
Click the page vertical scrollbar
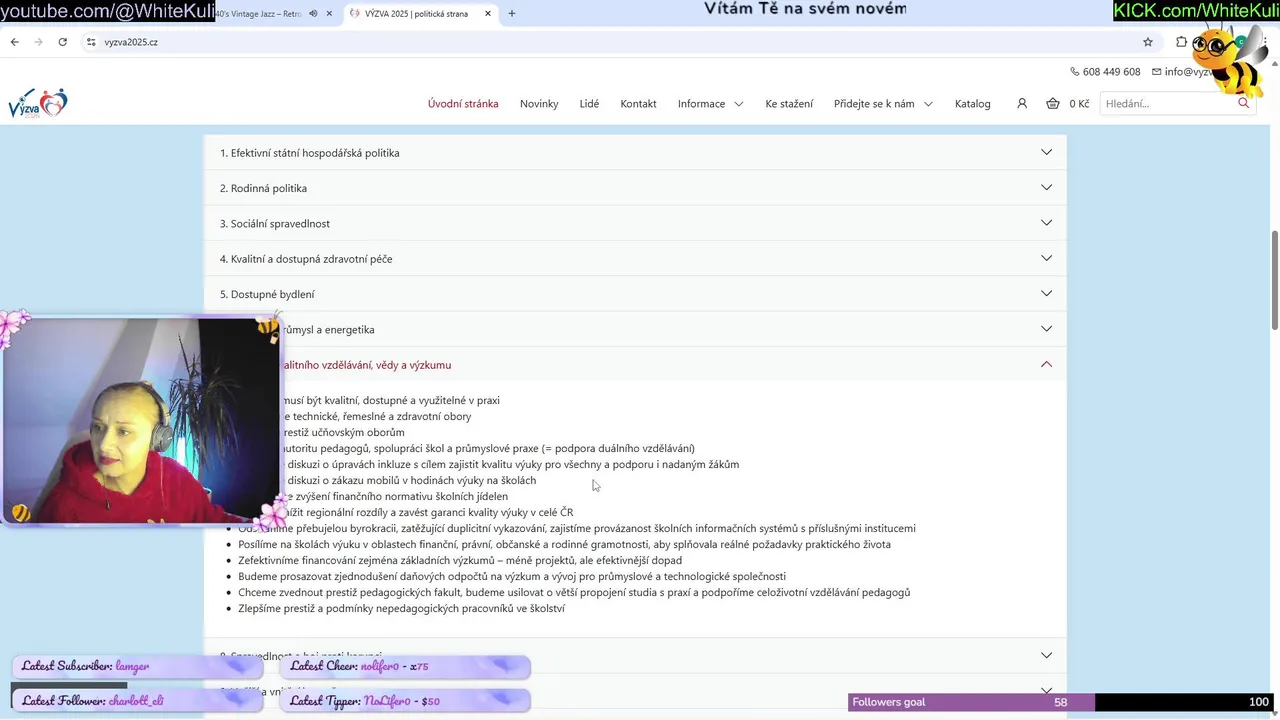tap(1274, 280)
